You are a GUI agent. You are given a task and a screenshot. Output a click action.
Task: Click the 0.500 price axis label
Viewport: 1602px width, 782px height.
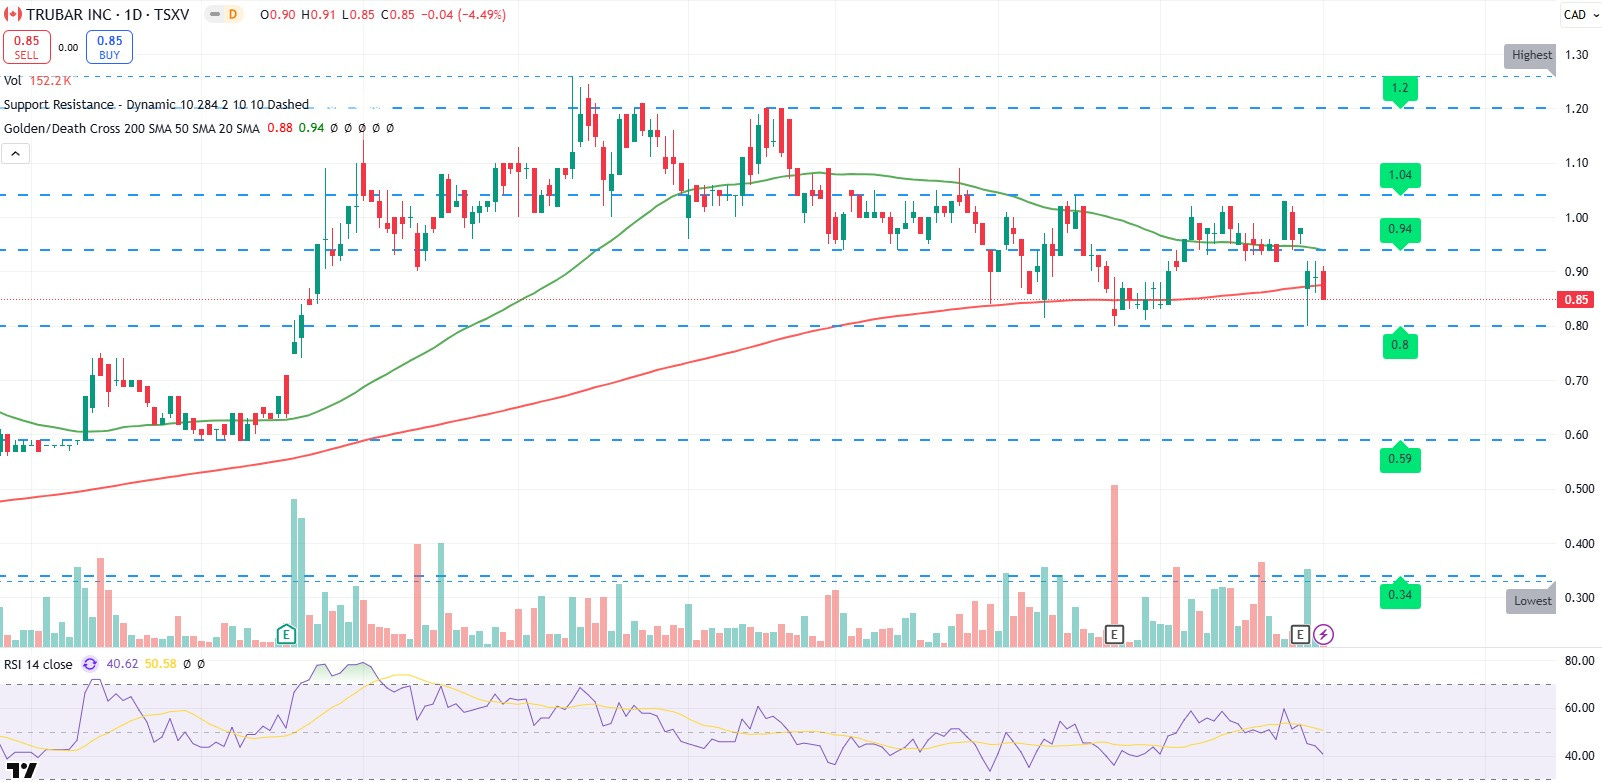coord(1579,489)
